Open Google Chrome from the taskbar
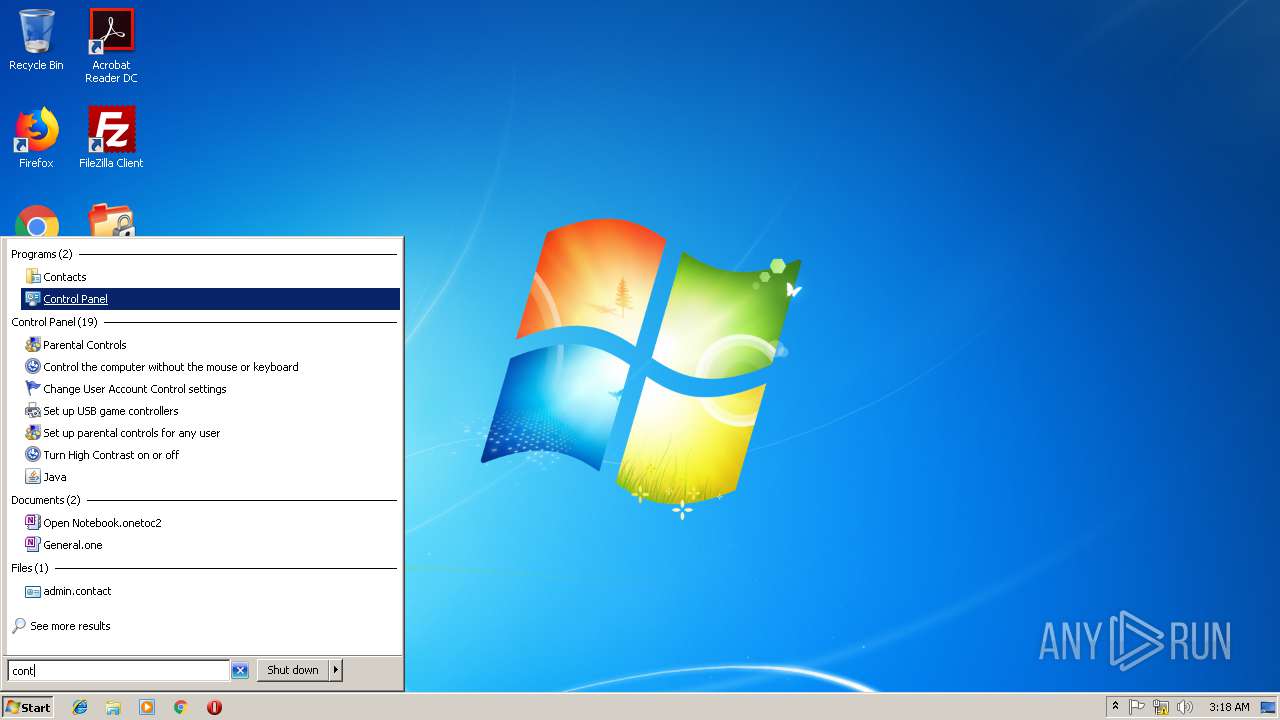Screen dimensions: 1280x720 tap(181, 707)
